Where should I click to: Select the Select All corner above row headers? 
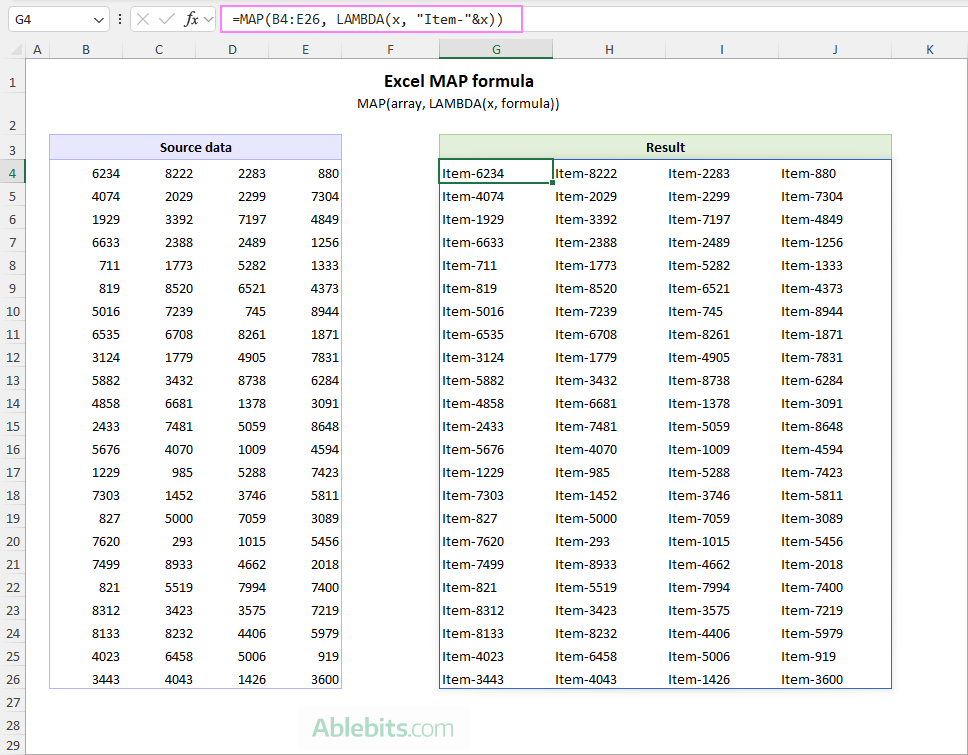coord(14,48)
